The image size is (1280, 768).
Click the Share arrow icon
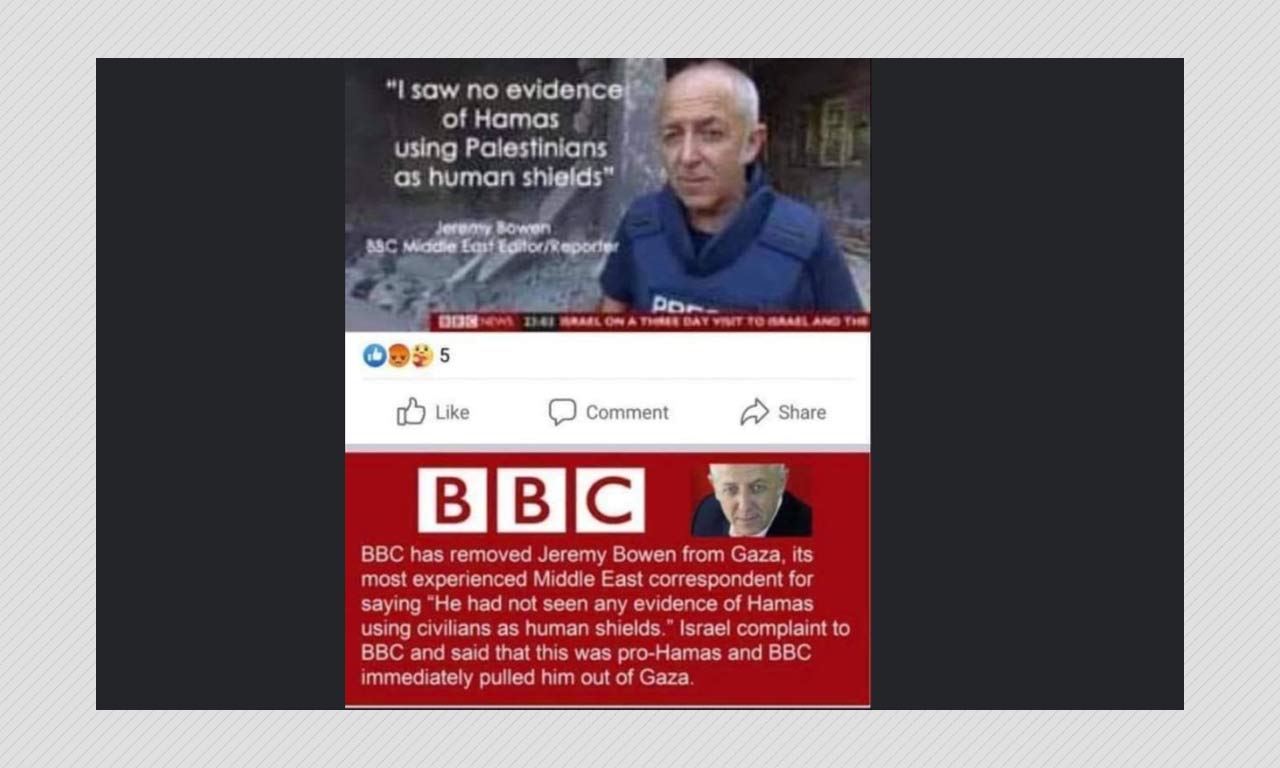[x=754, y=412]
